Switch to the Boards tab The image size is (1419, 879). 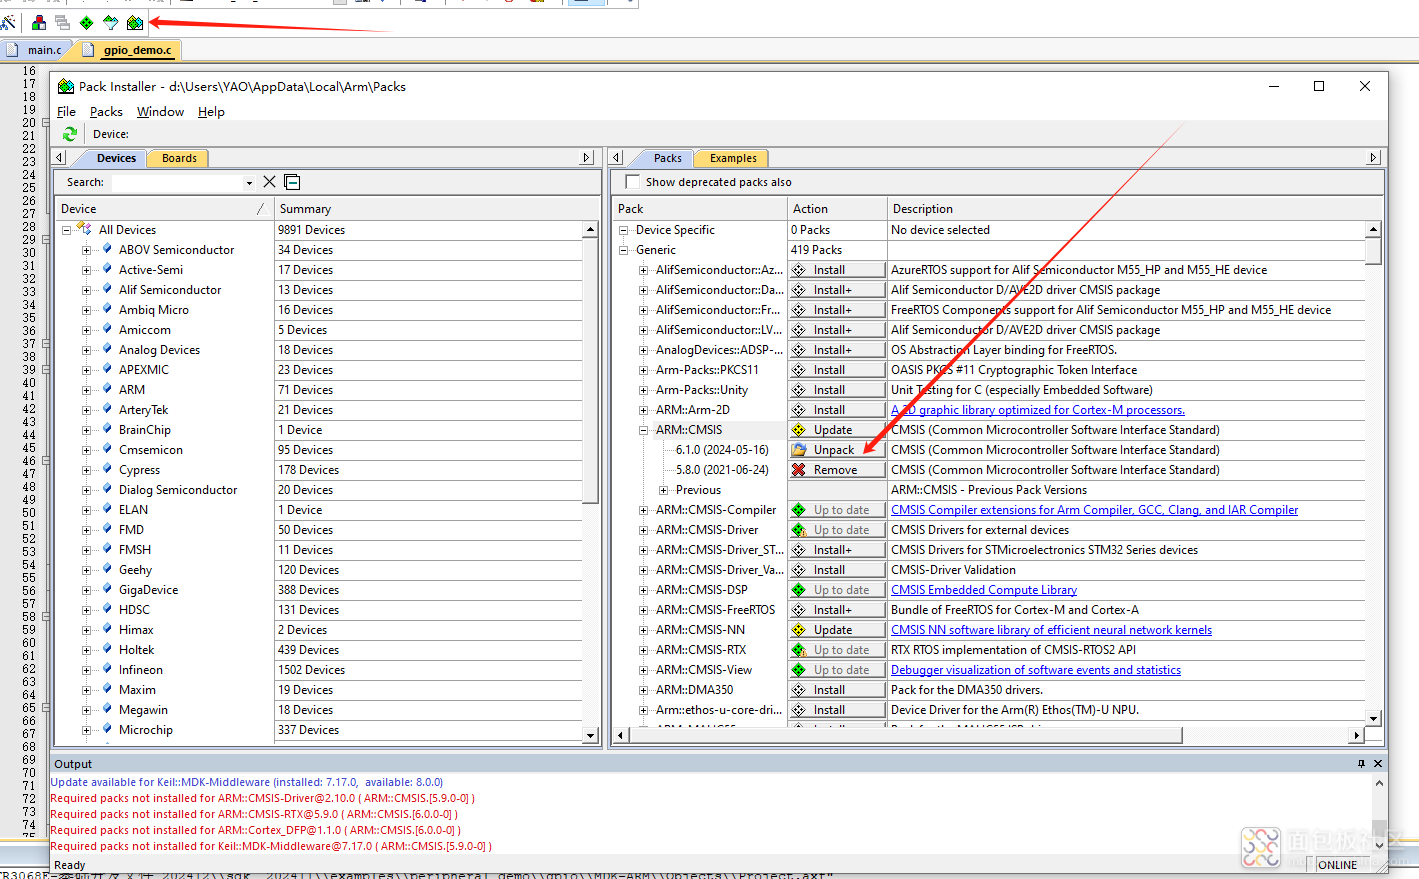tap(179, 158)
